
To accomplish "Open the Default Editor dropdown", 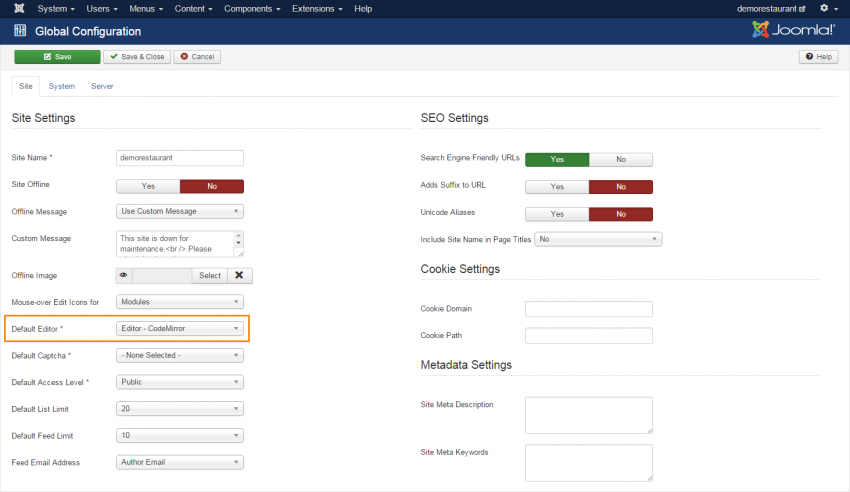I will [180, 328].
